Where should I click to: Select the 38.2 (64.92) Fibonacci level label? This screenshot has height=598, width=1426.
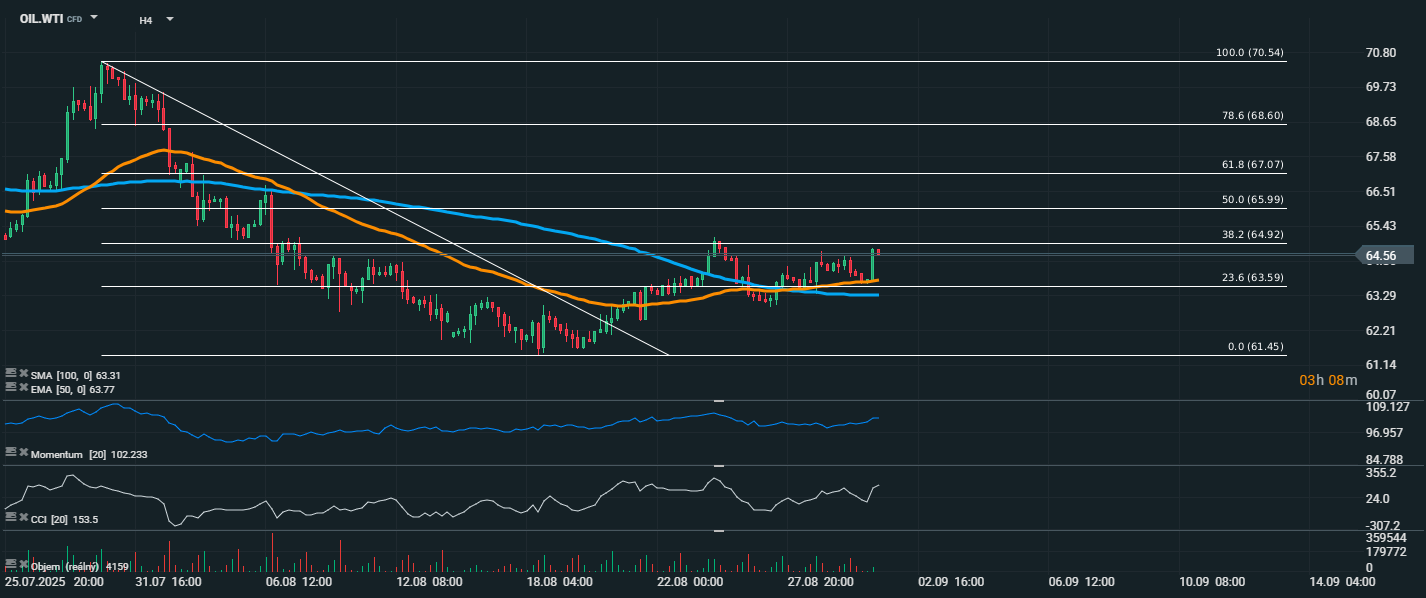coord(1253,236)
